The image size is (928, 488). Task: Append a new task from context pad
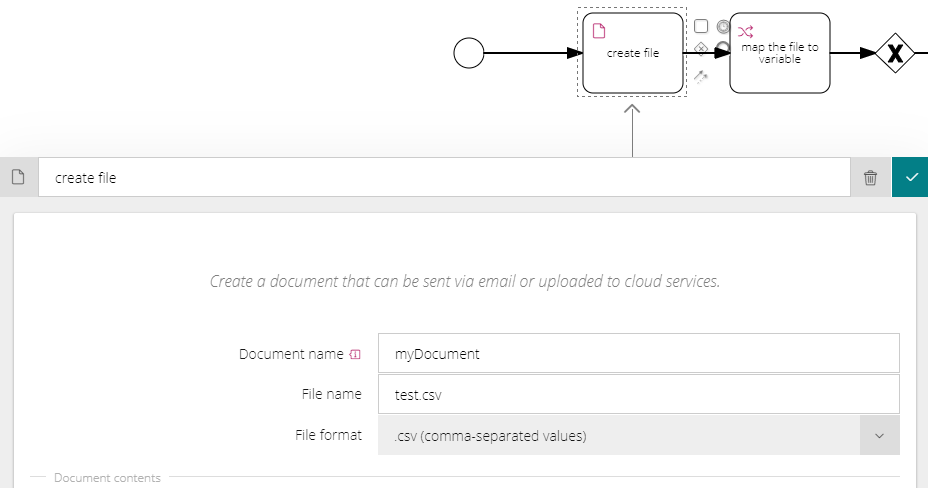(x=701, y=26)
